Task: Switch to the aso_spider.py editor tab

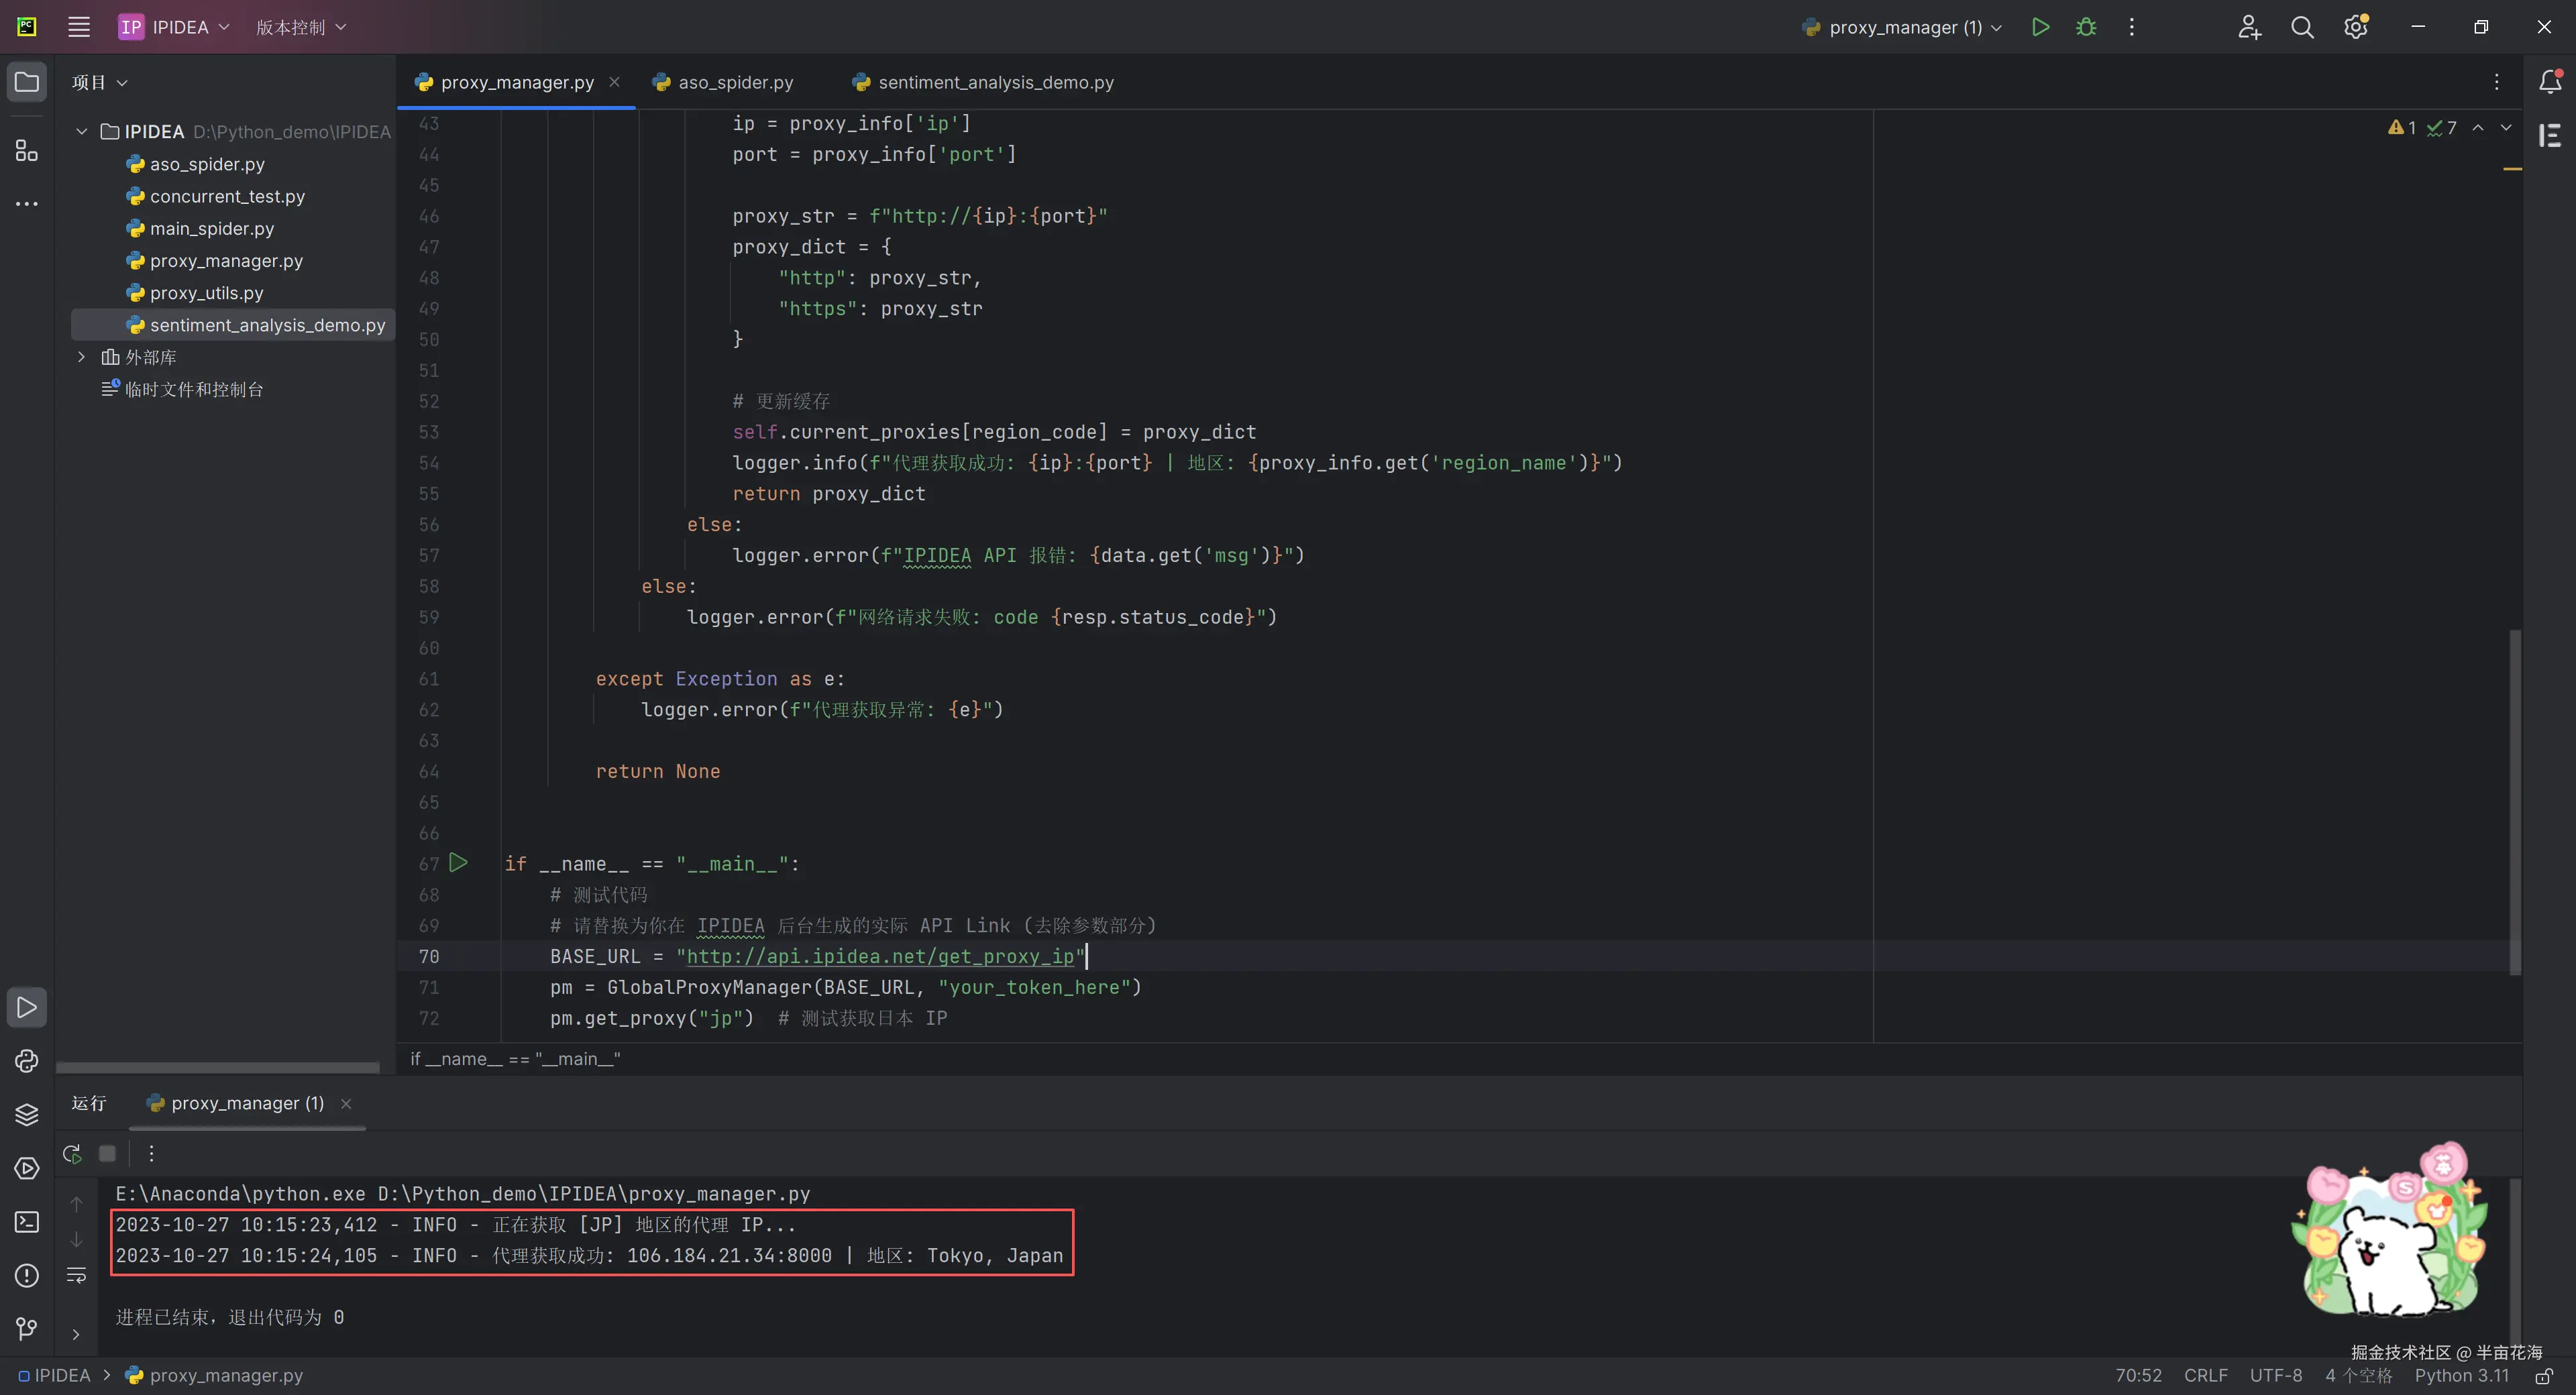Action: click(735, 82)
